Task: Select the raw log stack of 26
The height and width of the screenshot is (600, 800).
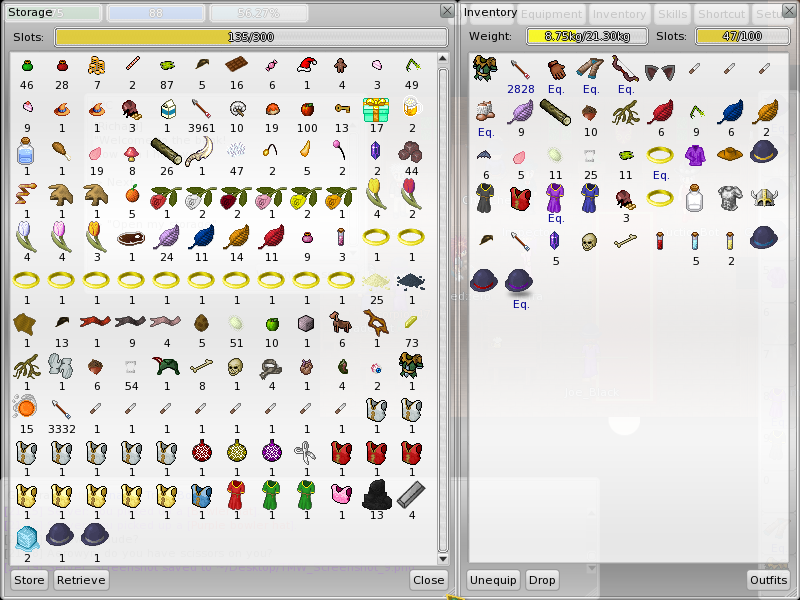Action: [x=167, y=152]
